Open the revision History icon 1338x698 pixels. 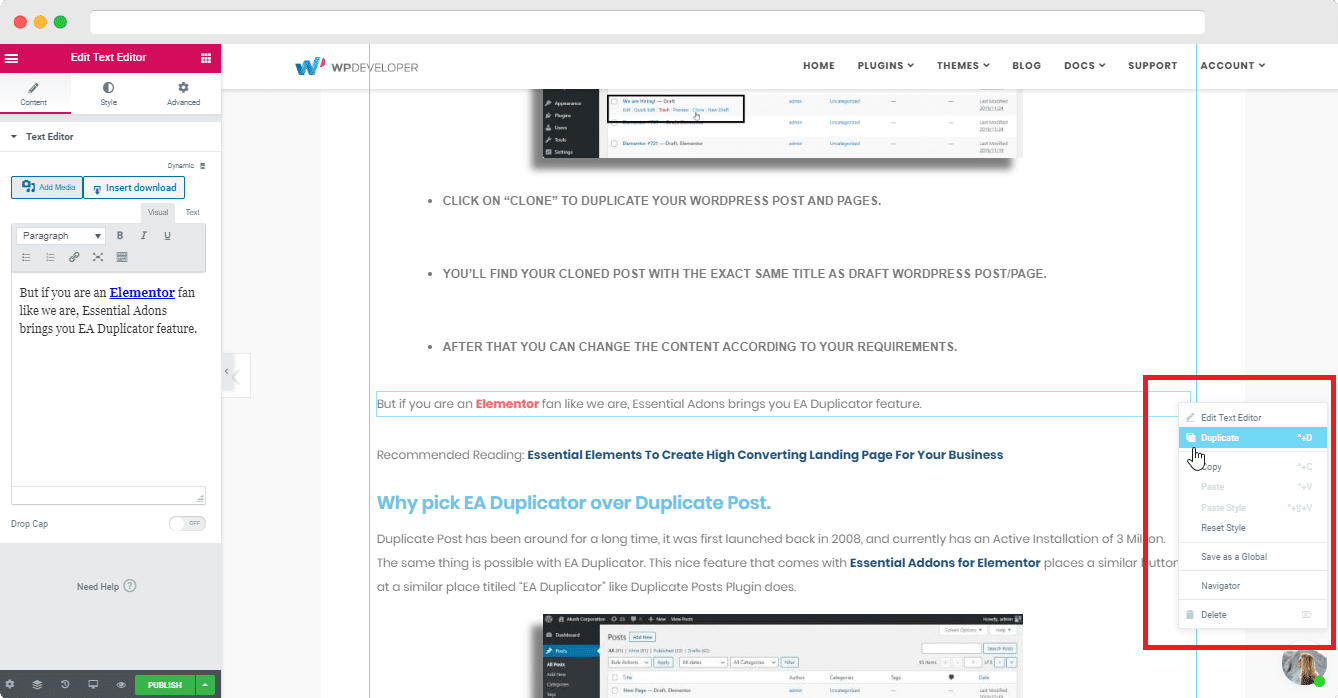[x=65, y=685]
